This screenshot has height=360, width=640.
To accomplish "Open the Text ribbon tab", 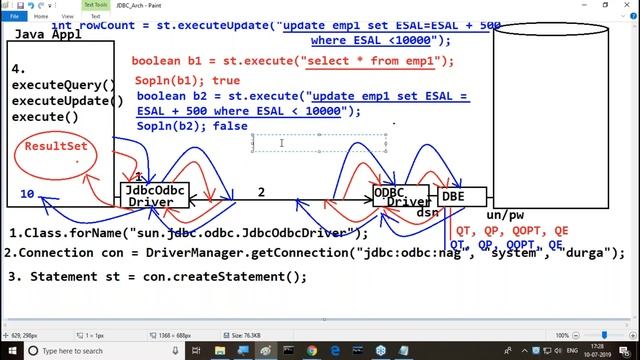I will pyautogui.click(x=96, y=16).
